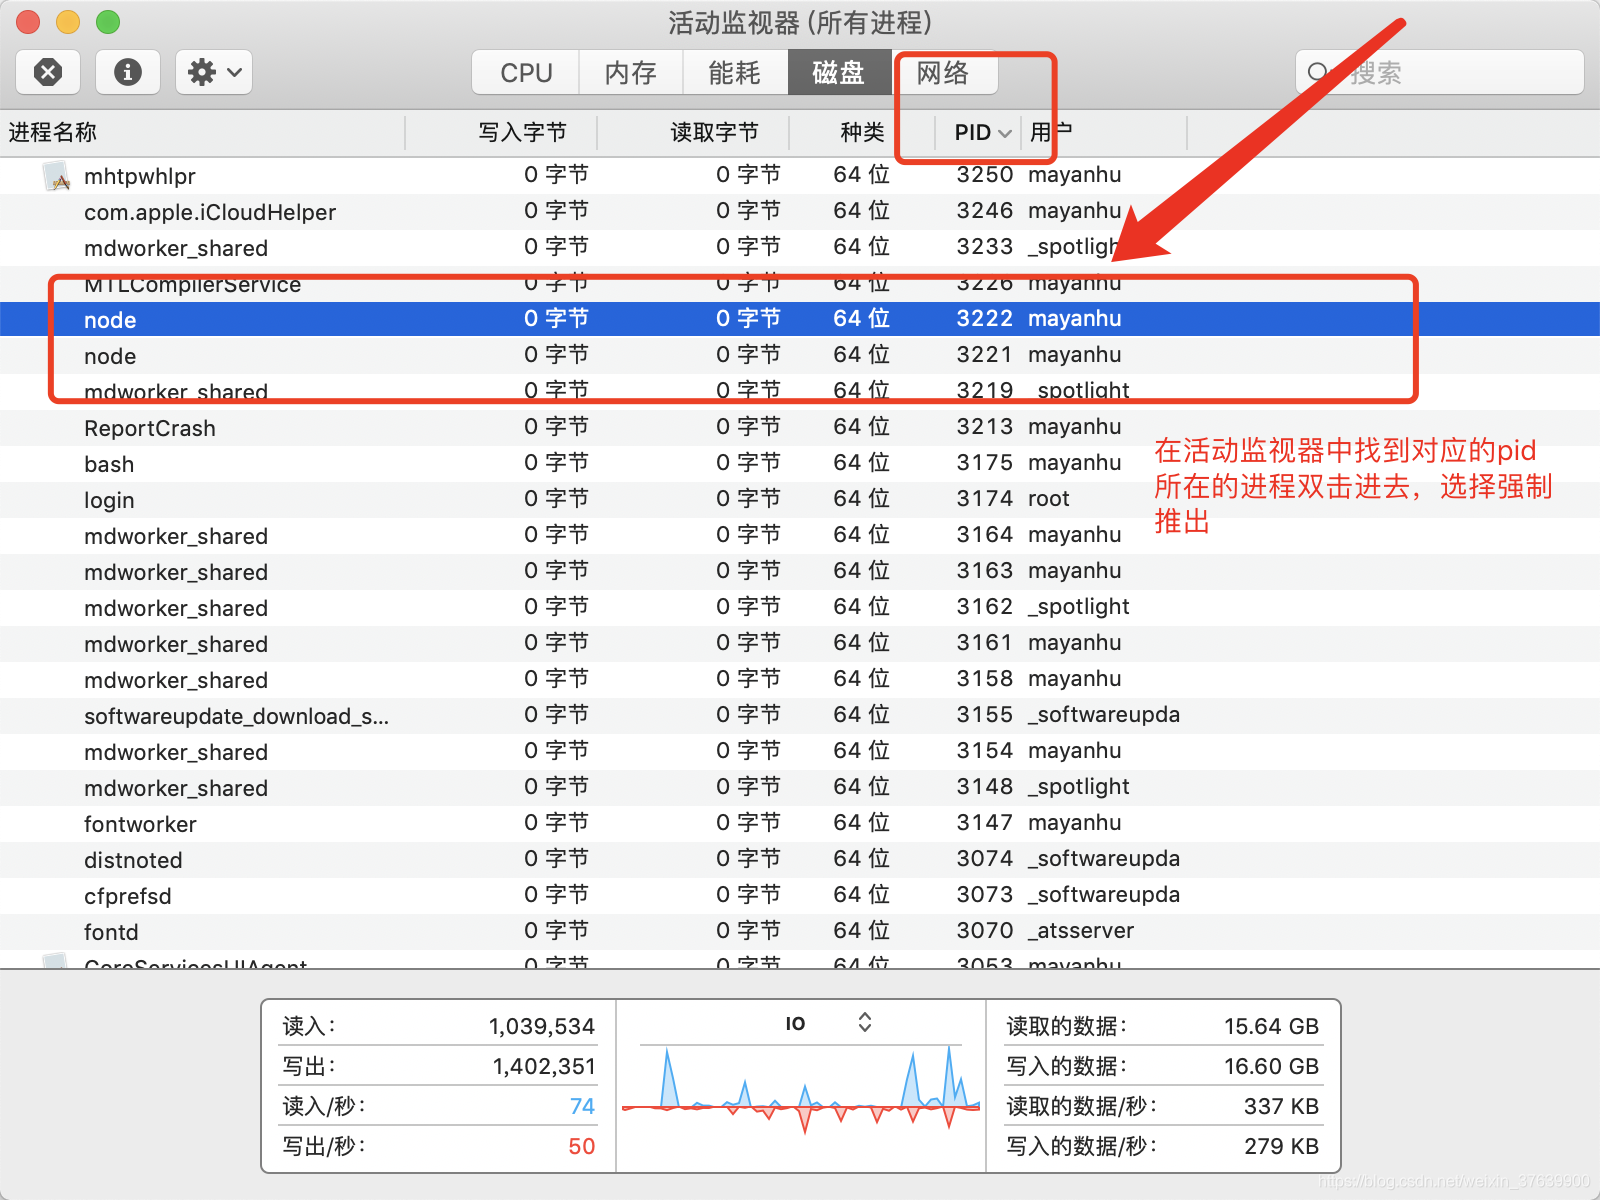The width and height of the screenshot is (1600, 1200).
Task: Select mdworker_shared with PID 3219
Action: click(x=800, y=391)
